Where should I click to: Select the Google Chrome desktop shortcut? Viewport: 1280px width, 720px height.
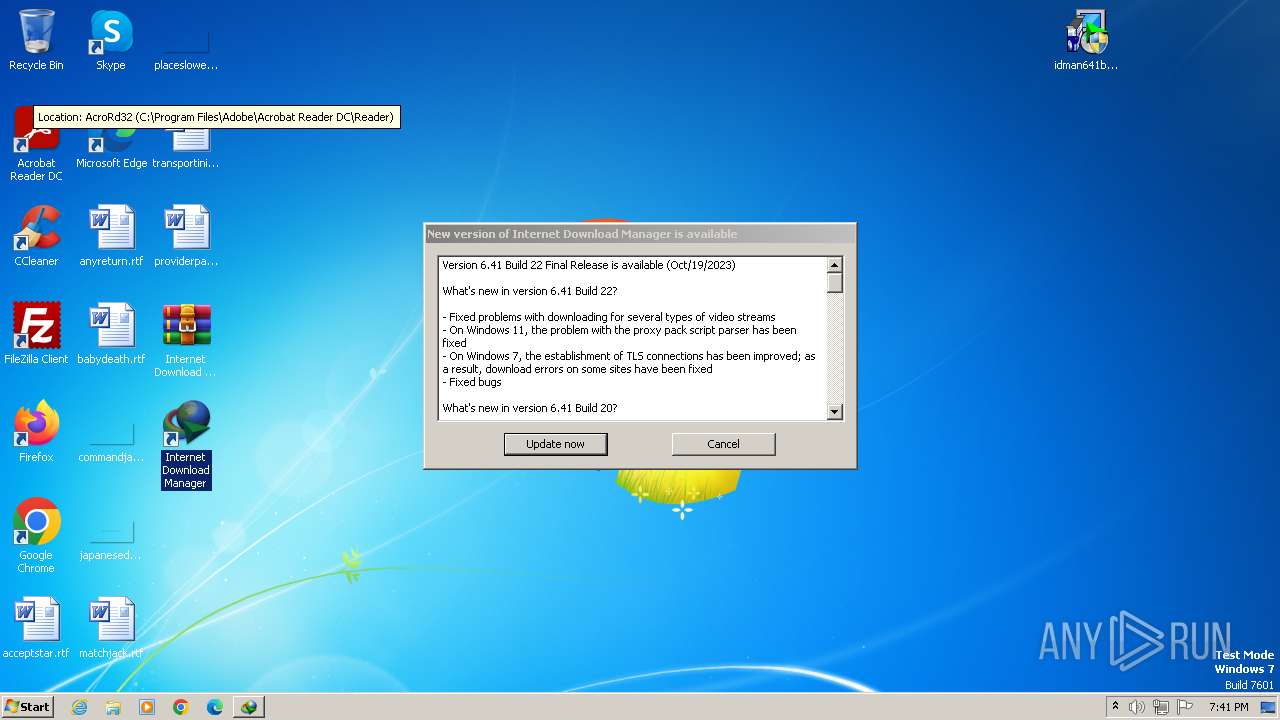[x=36, y=536]
